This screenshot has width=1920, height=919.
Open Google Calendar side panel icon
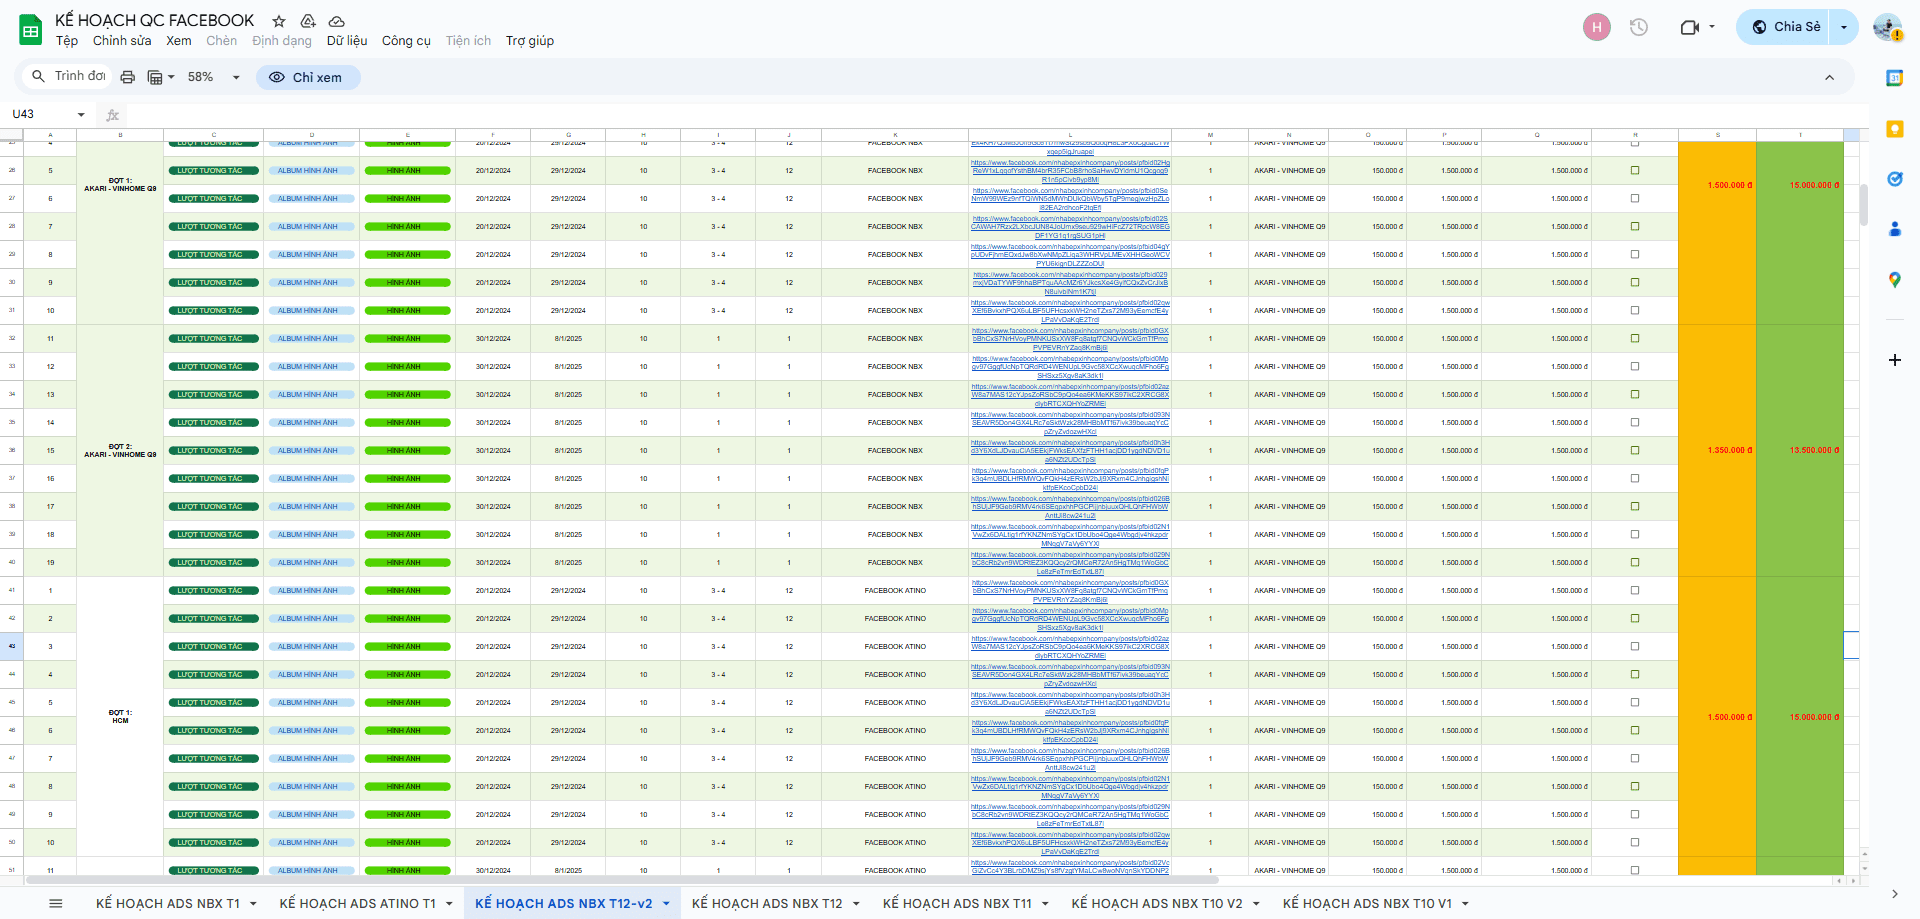point(1894,78)
